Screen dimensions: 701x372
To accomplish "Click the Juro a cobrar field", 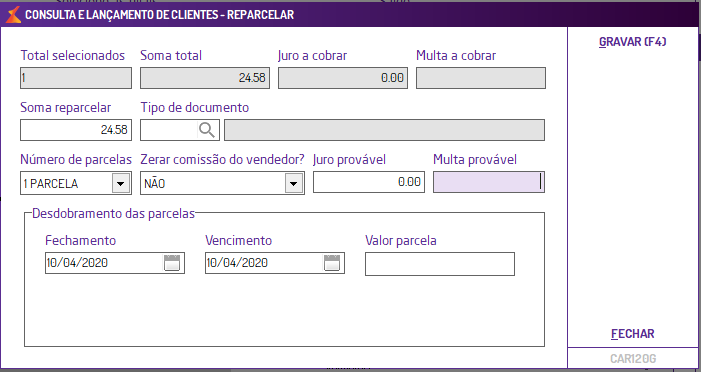I will [343, 78].
